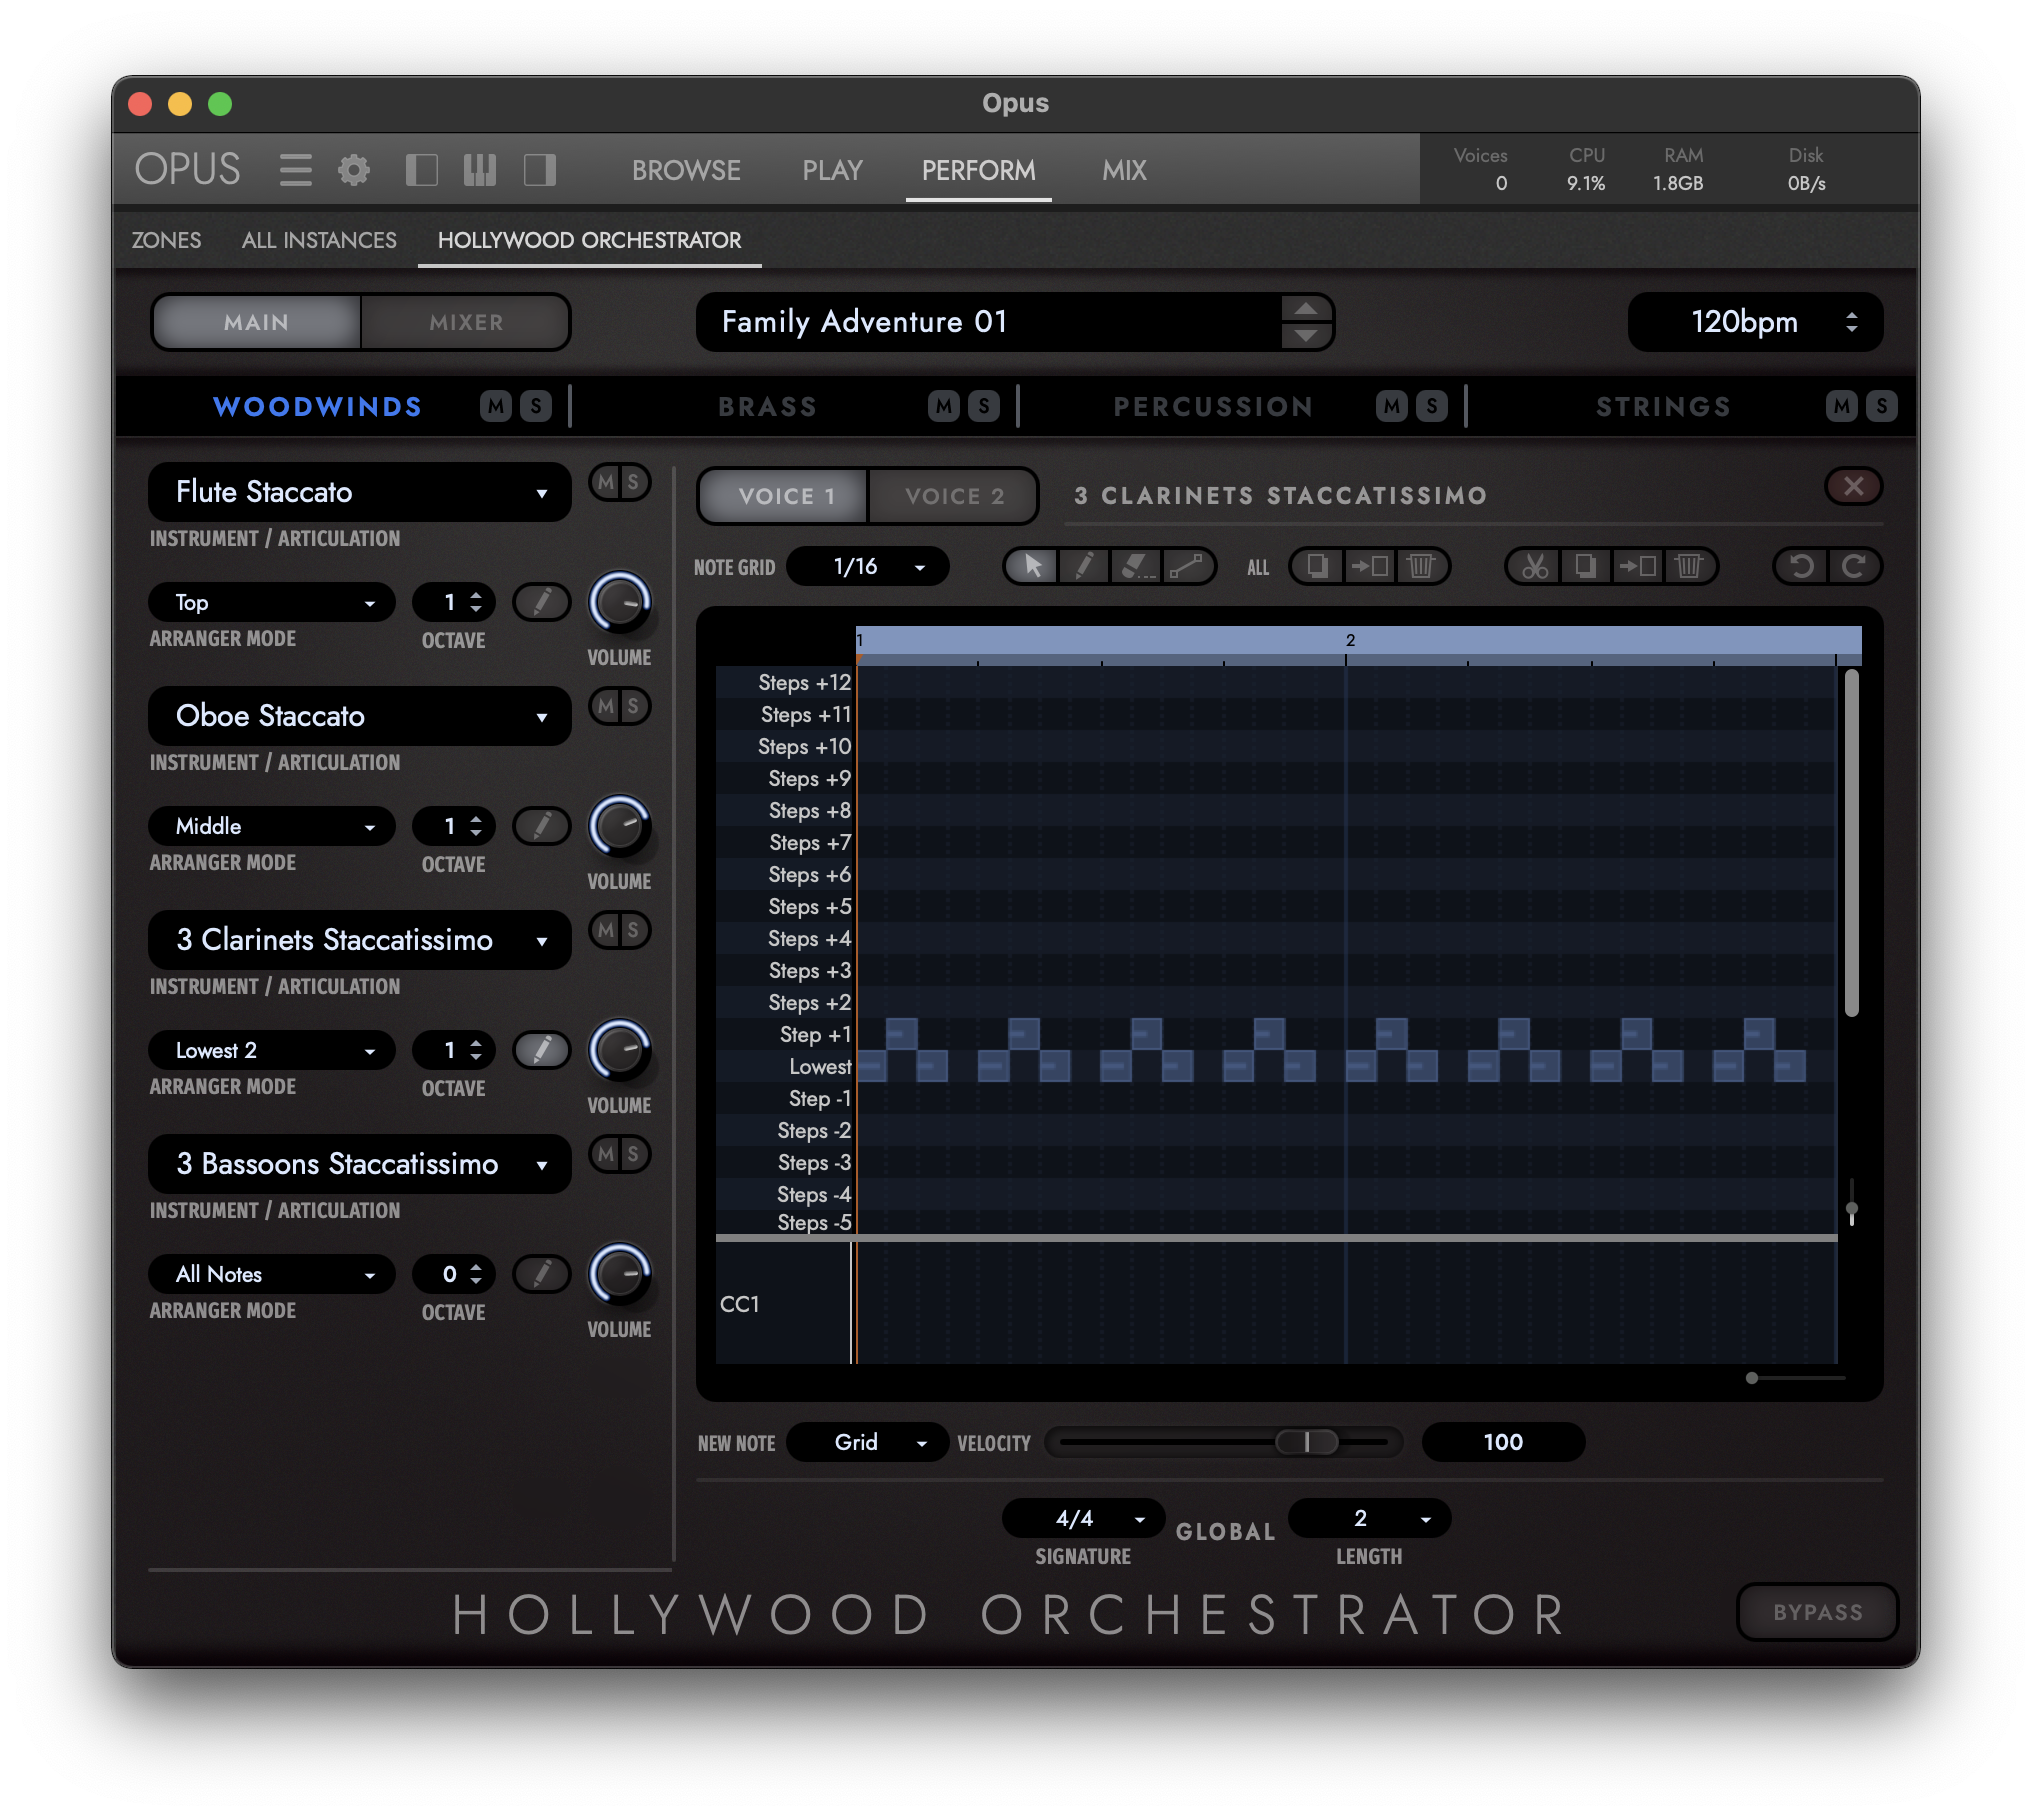Solo the Oboe Staccato instrument
This screenshot has width=2032, height=1816.
pos(633,707)
